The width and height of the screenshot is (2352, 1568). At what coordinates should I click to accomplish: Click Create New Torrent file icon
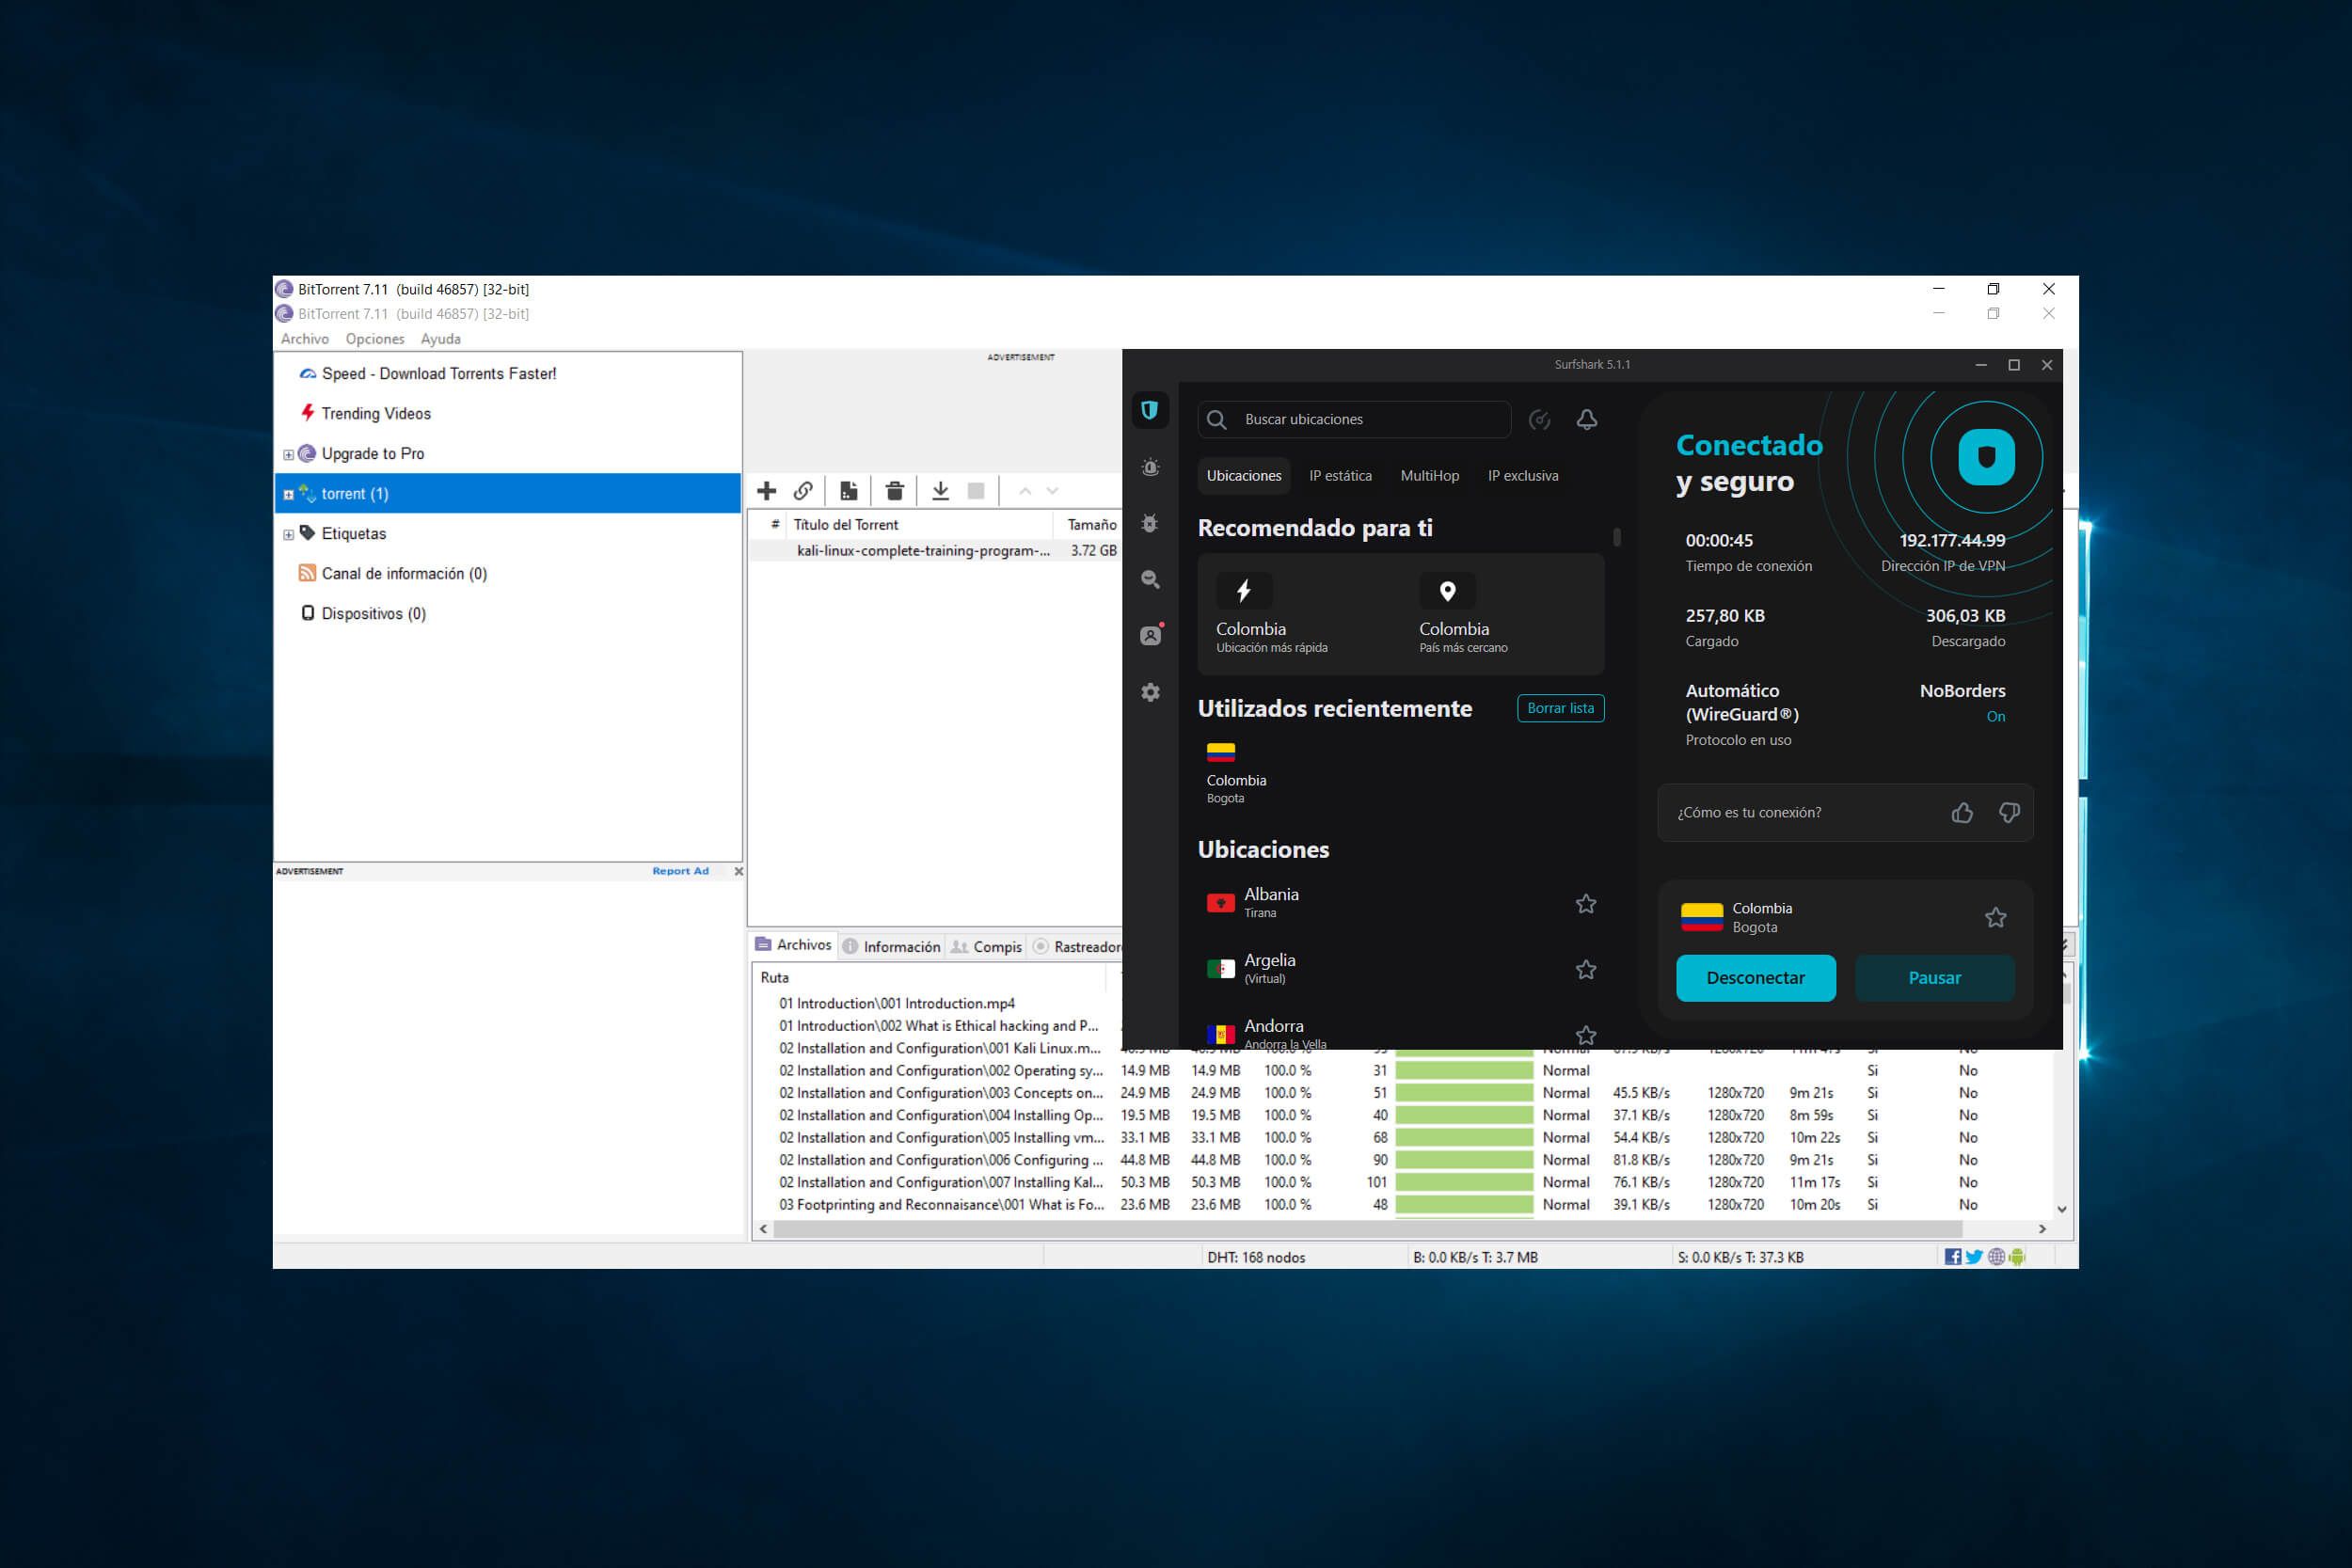click(x=848, y=491)
